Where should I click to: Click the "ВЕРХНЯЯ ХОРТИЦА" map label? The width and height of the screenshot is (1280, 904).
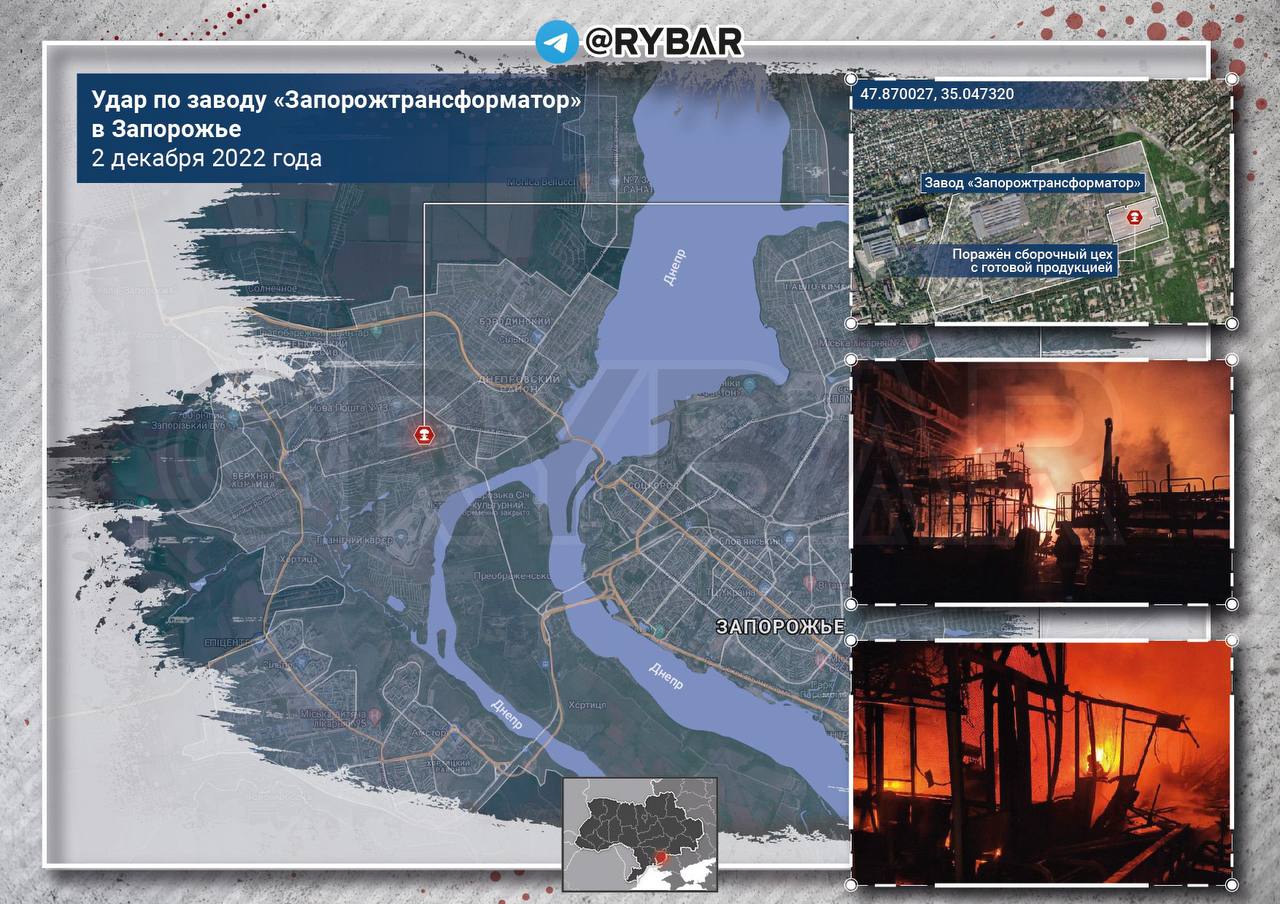point(252,478)
